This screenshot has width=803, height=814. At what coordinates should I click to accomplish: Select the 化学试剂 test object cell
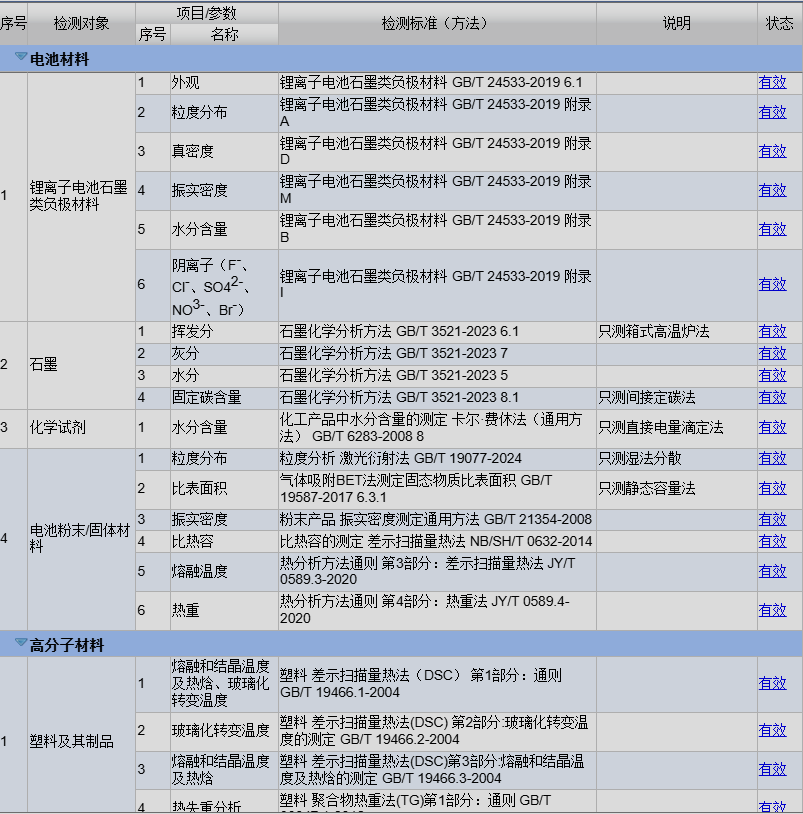(x=58, y=427)
